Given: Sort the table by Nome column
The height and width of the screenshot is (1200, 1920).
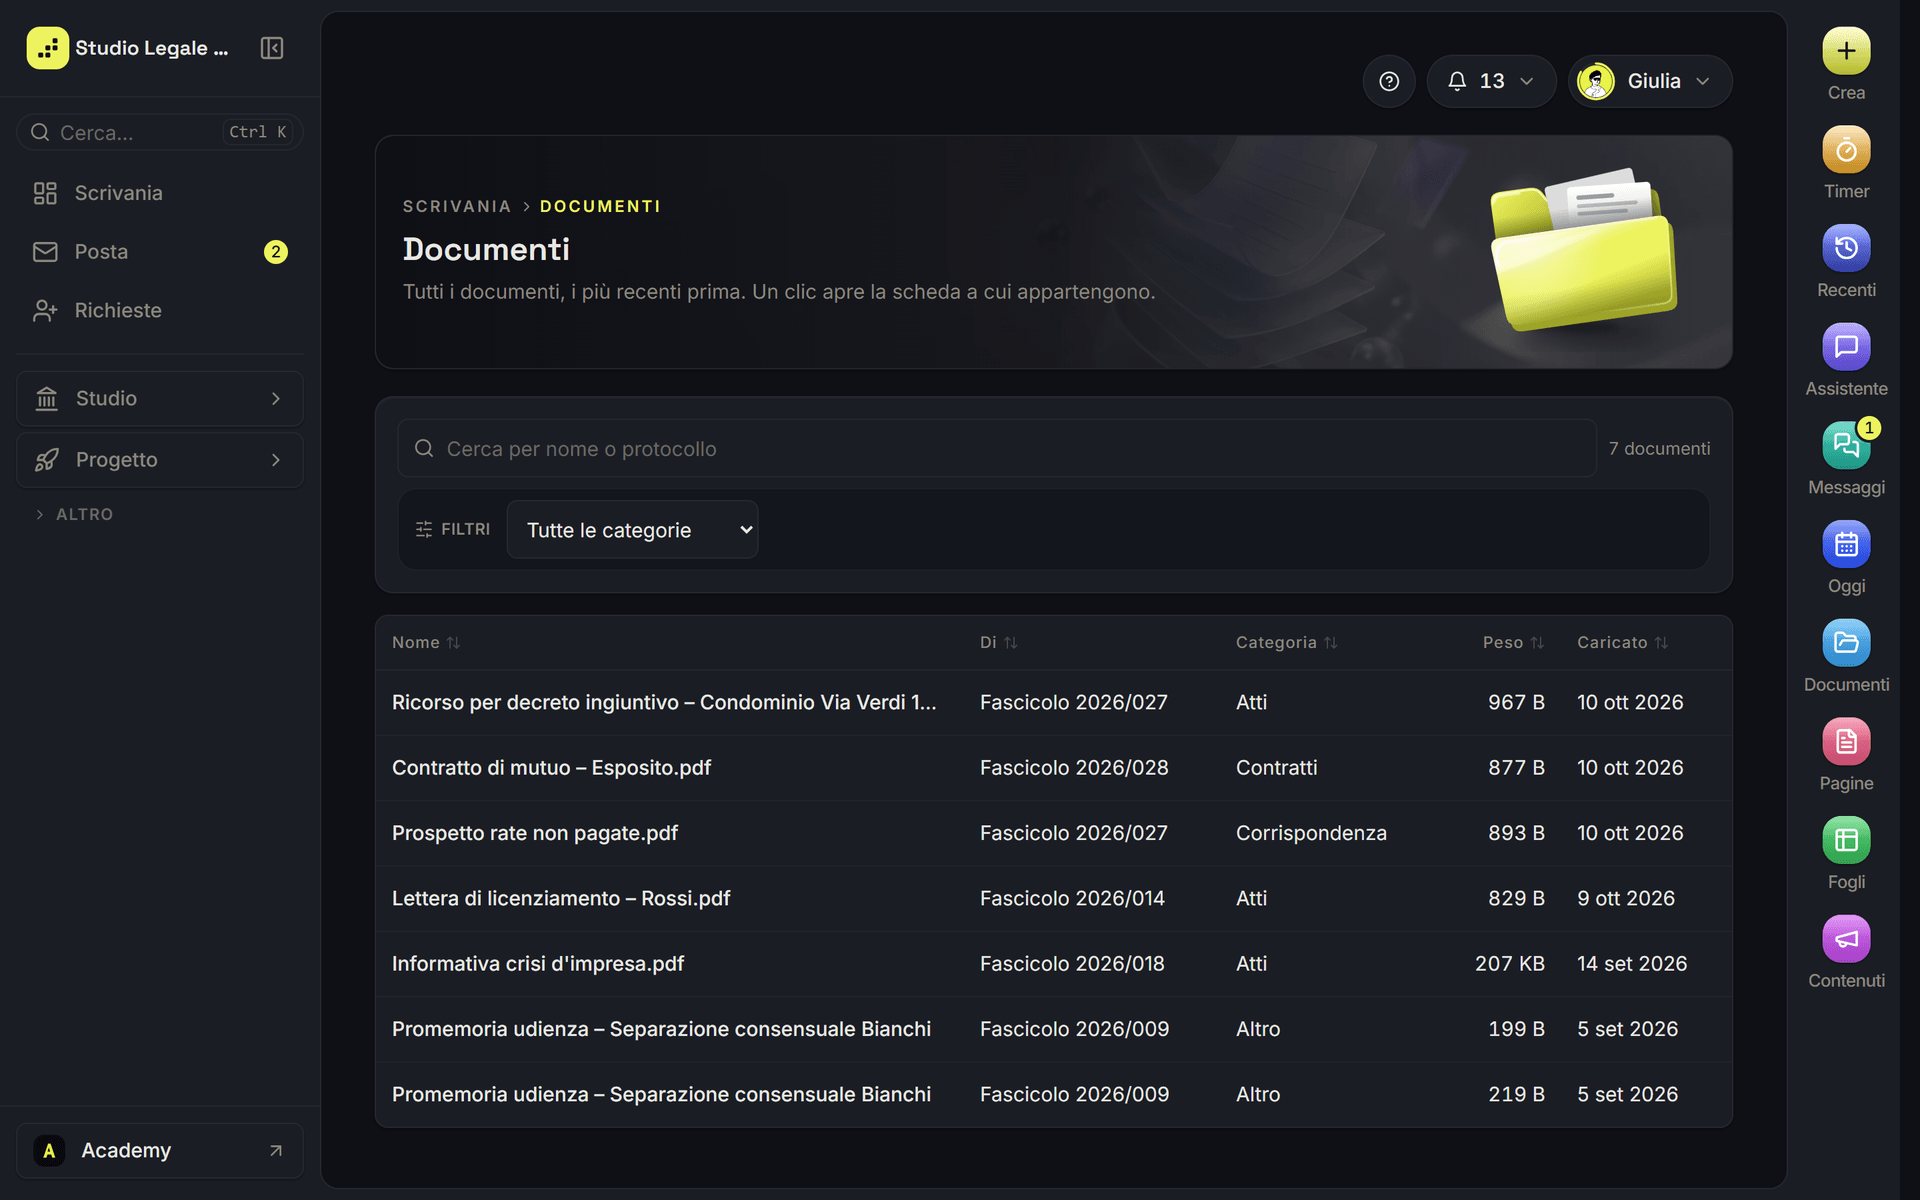Looking at the screenshot, I should click(x=426, y=642).
